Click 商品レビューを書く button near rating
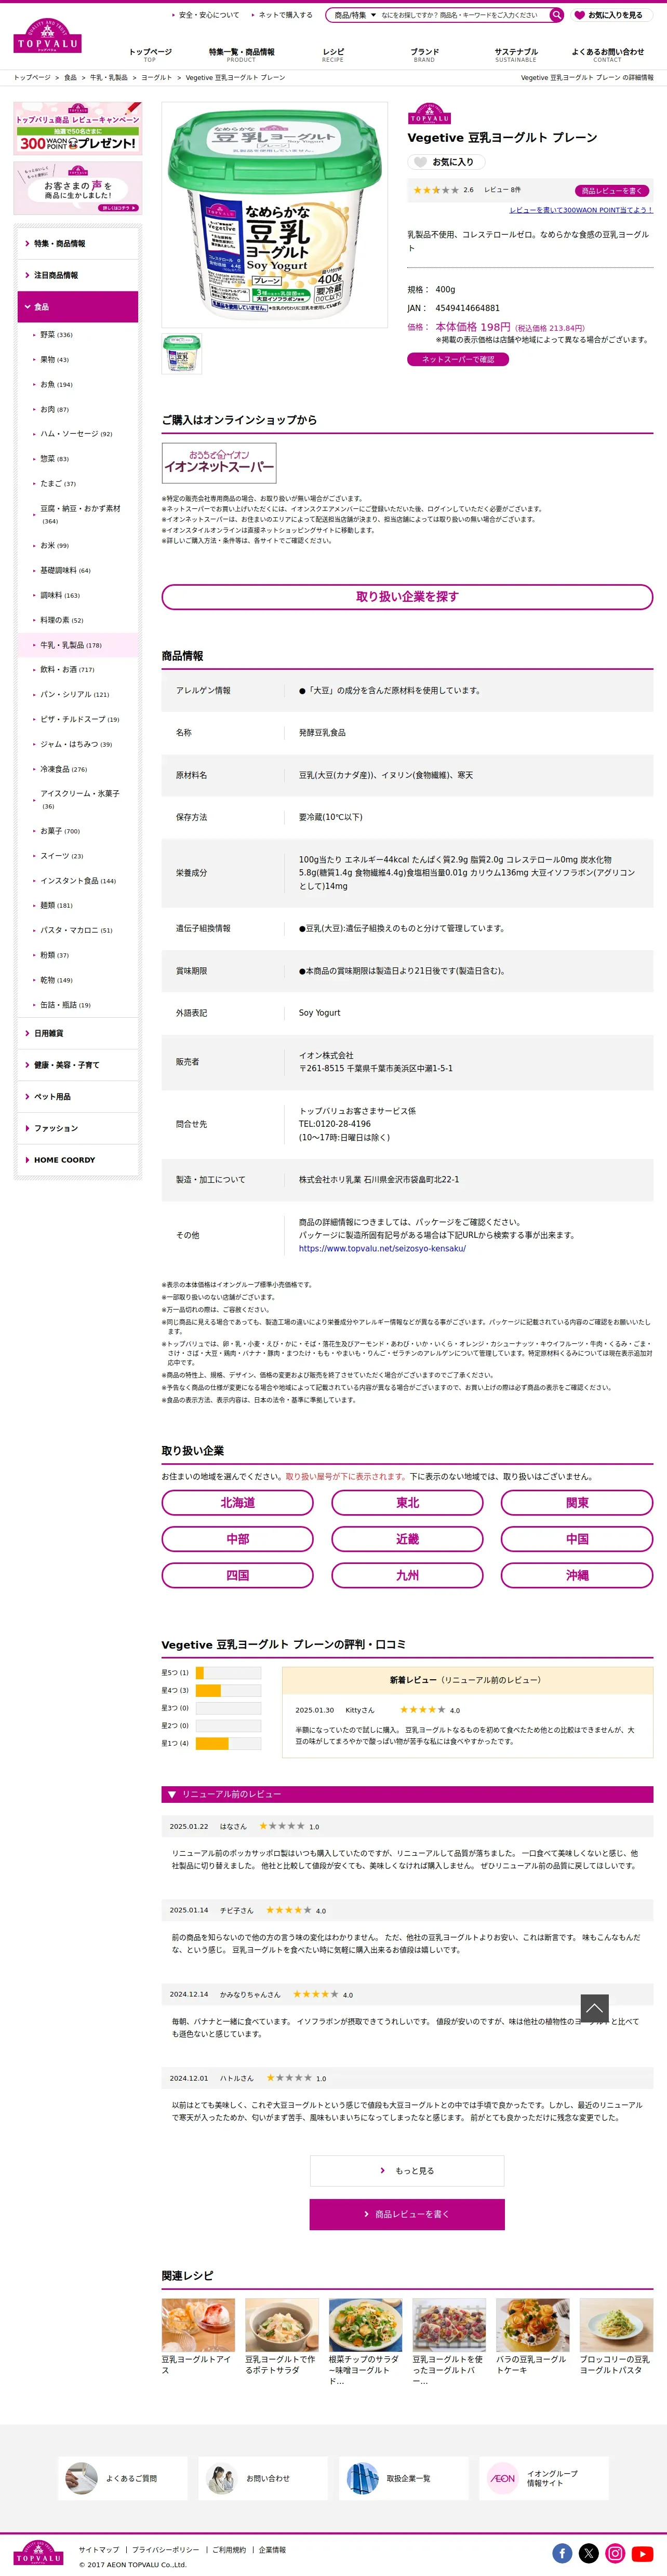The width and height of the screenshot is (667, 2576). pyautogui.click(x=612, y=190)
